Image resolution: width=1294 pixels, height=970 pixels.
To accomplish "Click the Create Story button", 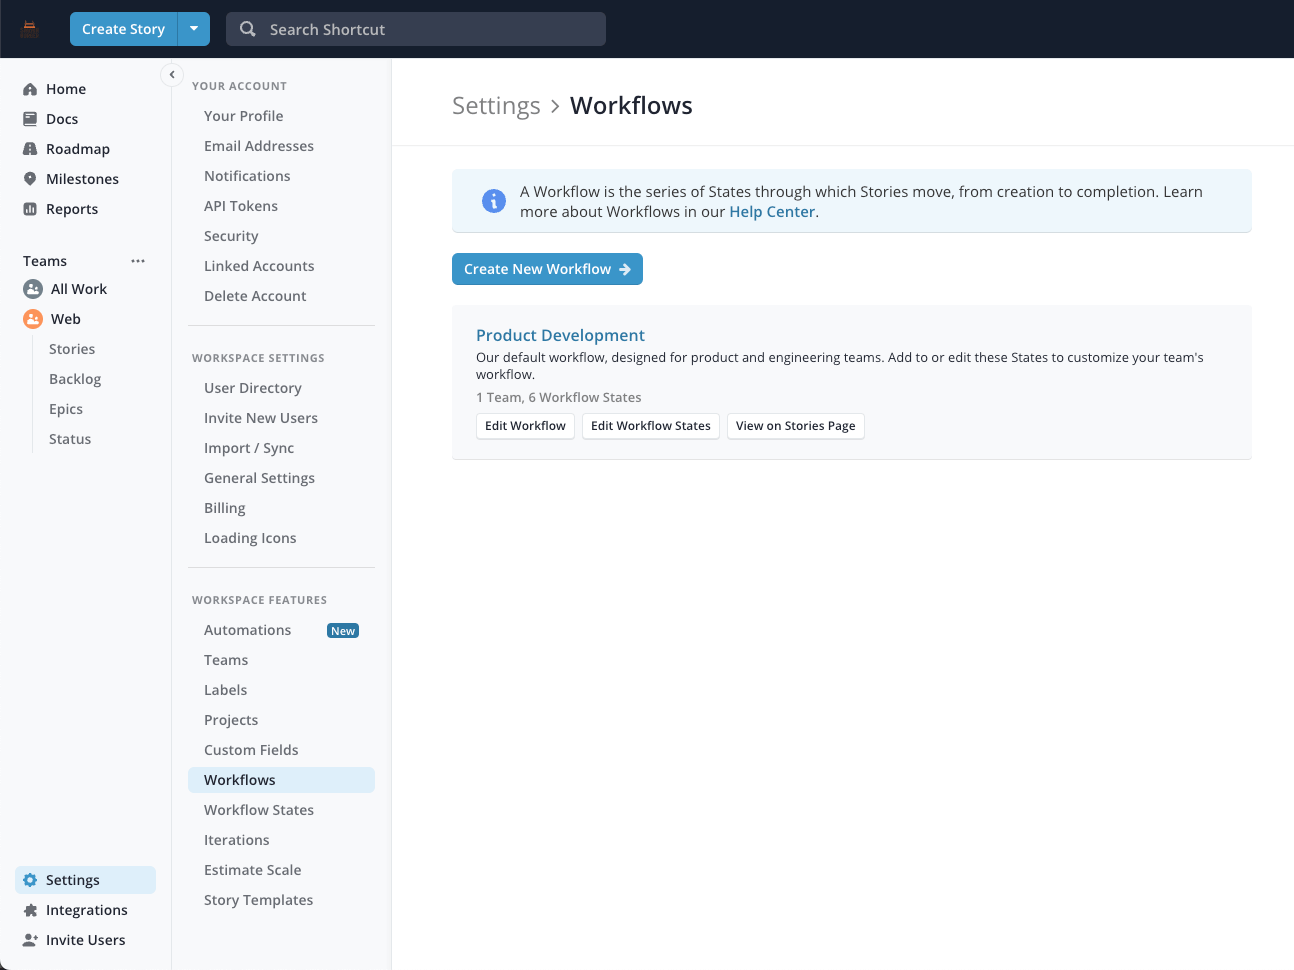I will click(123, 29).
